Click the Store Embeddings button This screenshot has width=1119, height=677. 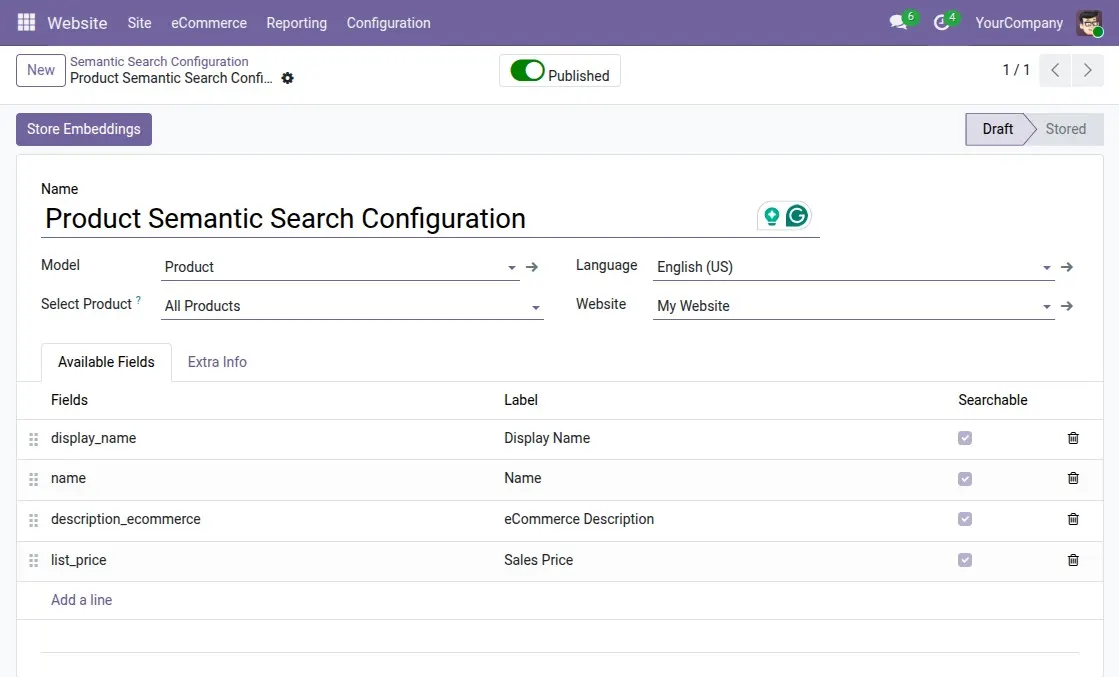84,129
